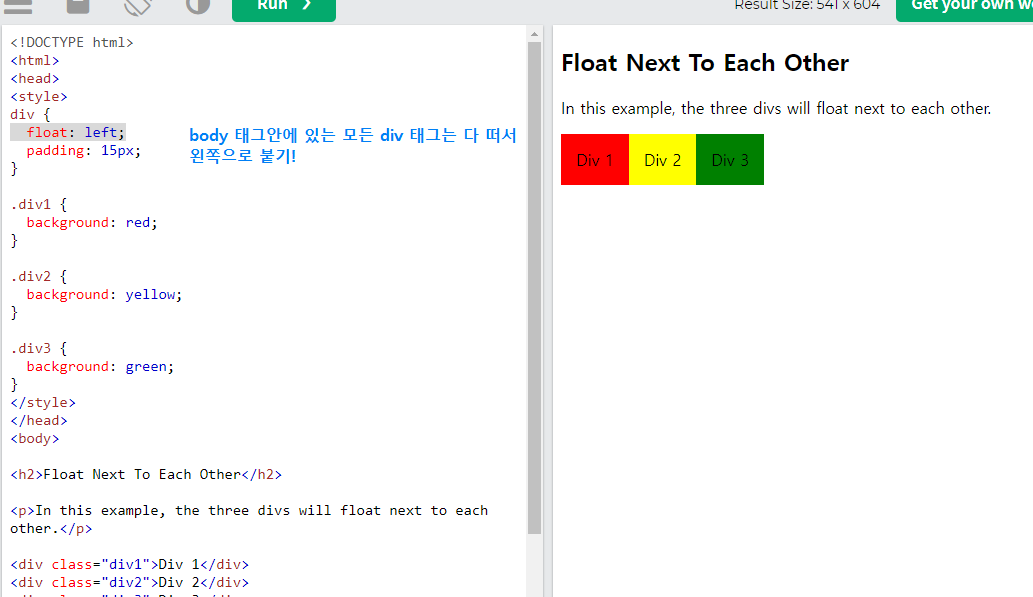Click the yellow Div 2 box

pos(662,159)
